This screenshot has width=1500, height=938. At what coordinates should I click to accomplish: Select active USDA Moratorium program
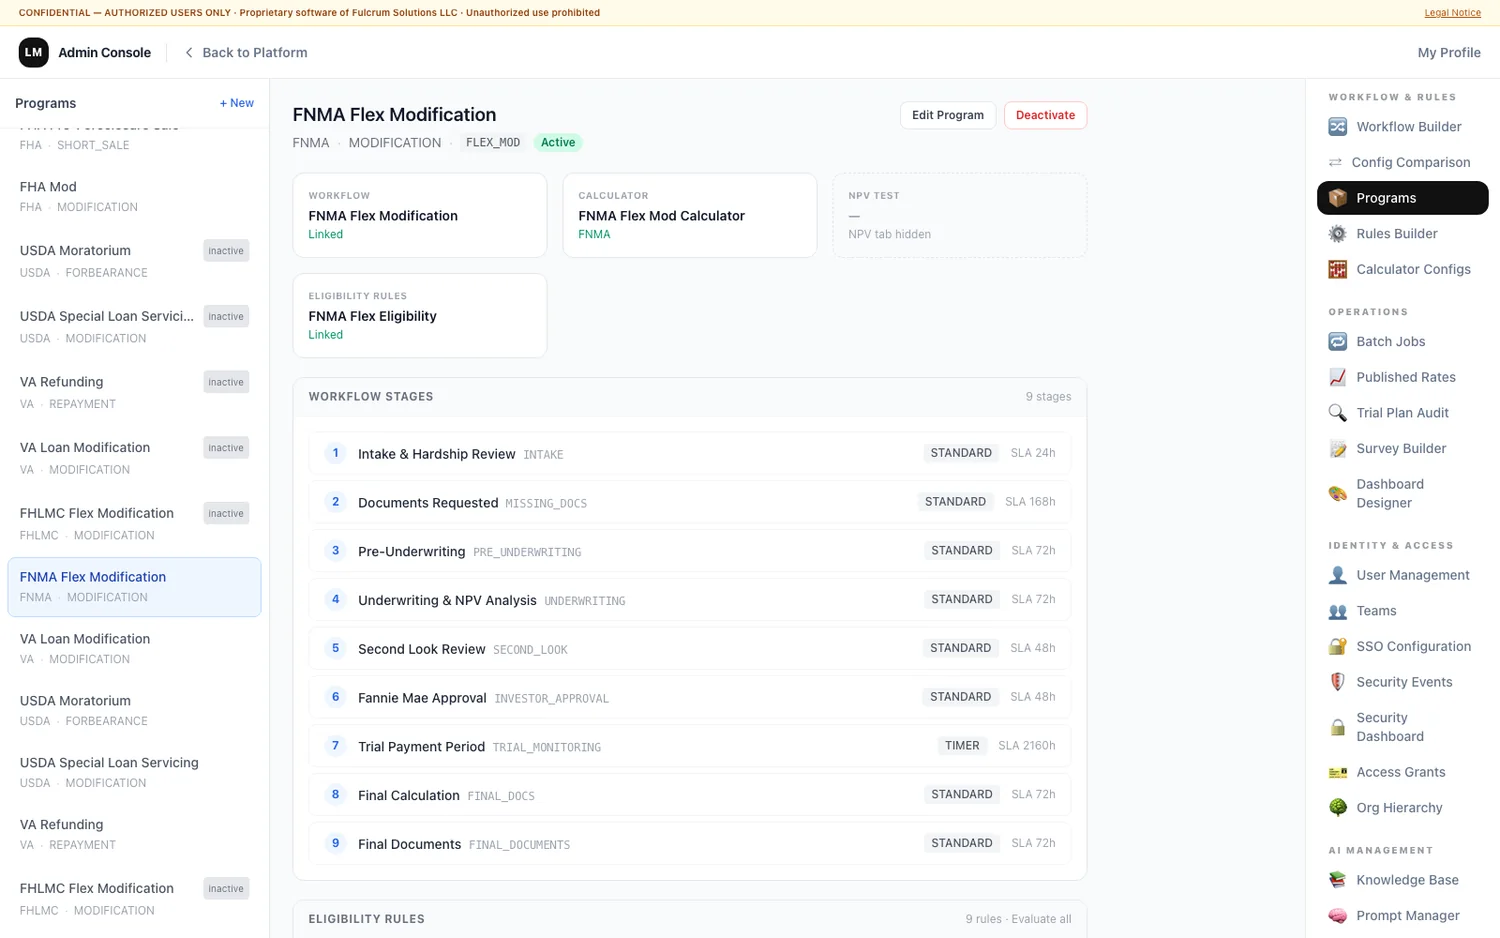134,710
